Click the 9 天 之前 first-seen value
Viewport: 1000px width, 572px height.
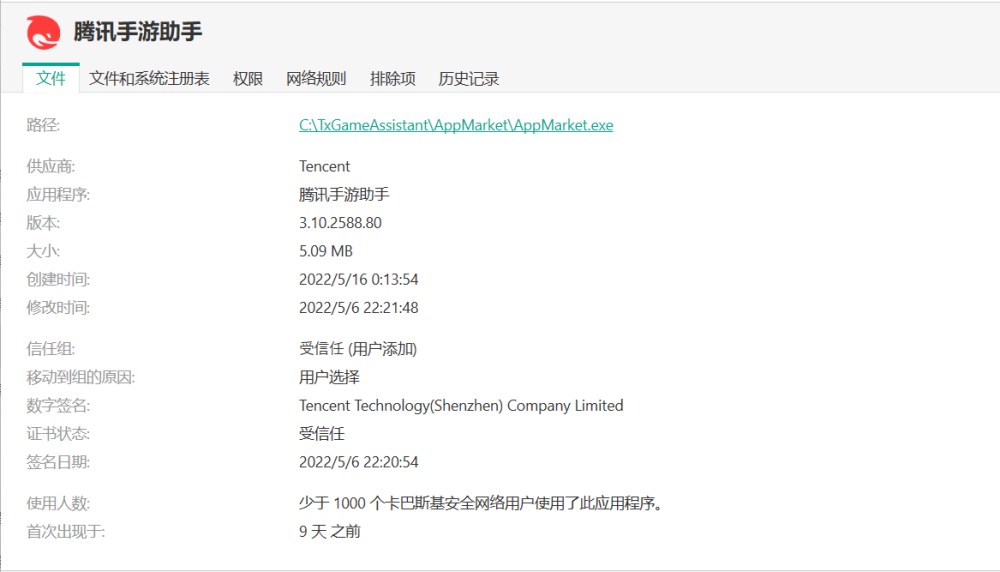(330, 531)
